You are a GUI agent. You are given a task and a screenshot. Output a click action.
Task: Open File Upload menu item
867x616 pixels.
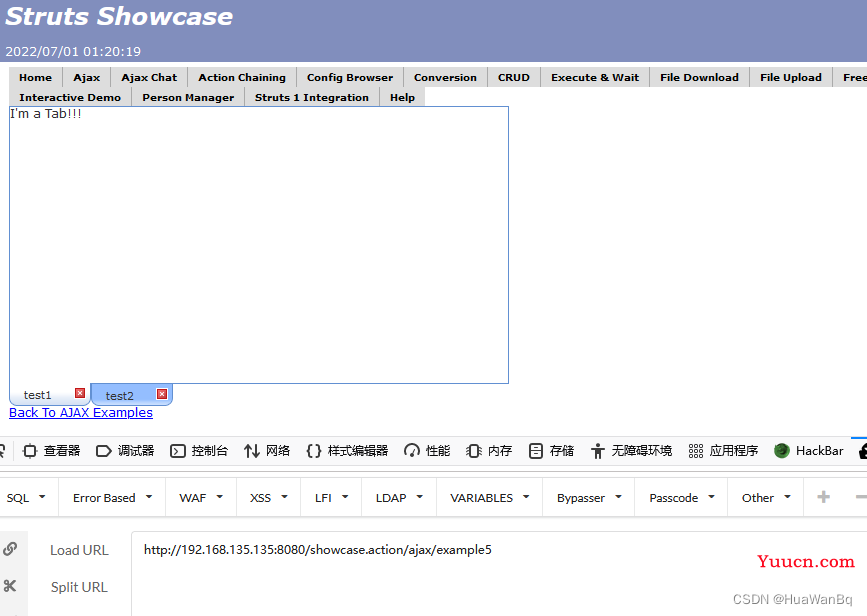coord(791,77)
